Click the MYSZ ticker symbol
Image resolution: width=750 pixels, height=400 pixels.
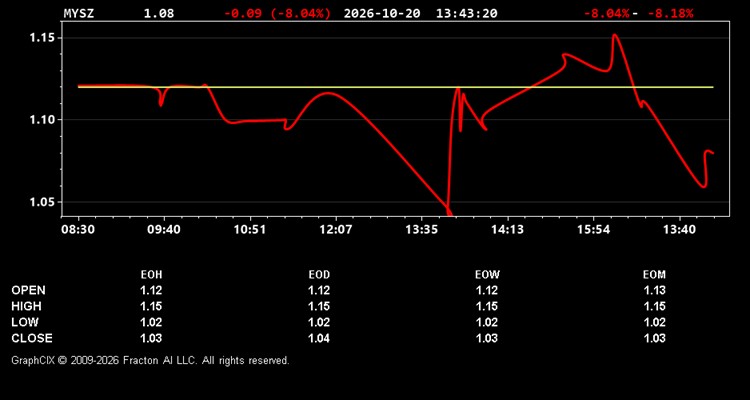(79, 13)
